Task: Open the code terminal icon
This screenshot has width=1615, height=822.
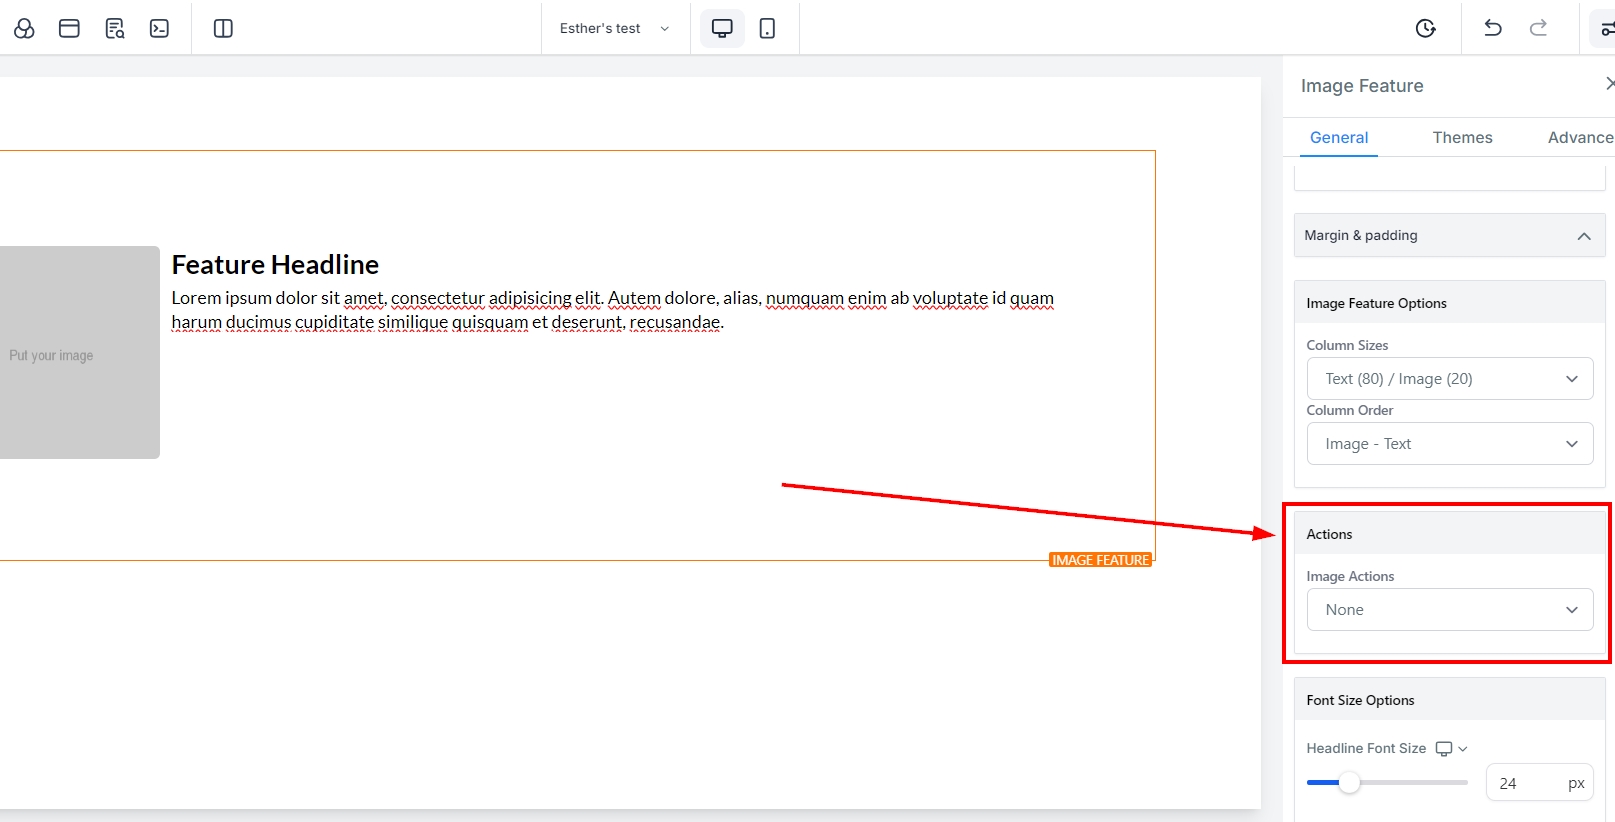Action: [159, 28]
